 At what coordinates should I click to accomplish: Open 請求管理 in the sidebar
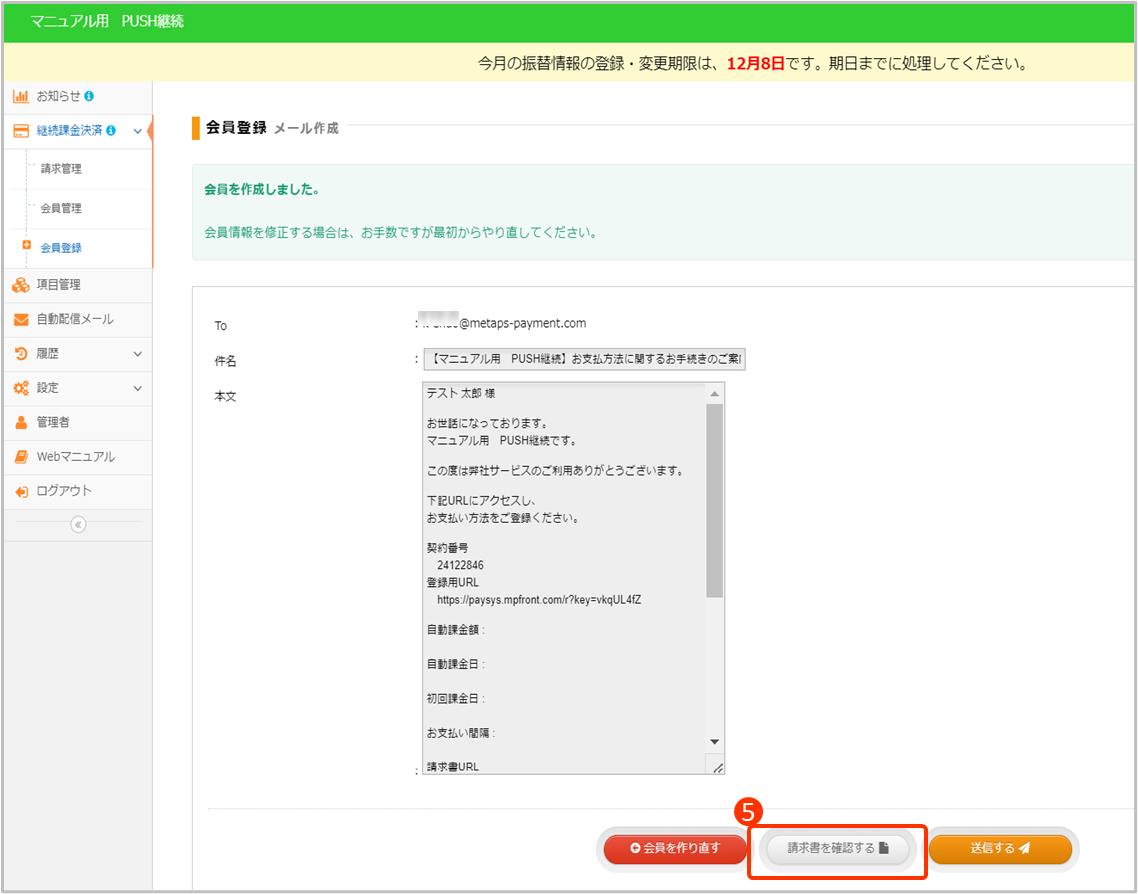(61, 169)
